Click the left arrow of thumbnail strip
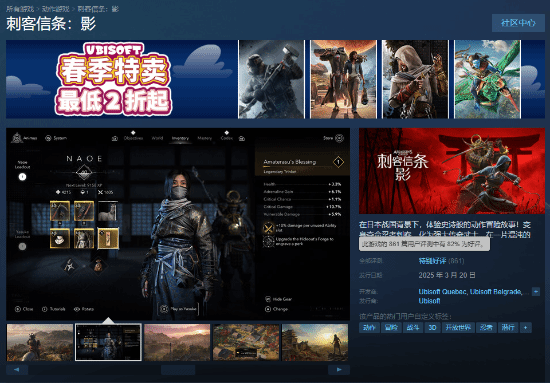550x383 pixels. pyautogui.click(x=16, y=369)
